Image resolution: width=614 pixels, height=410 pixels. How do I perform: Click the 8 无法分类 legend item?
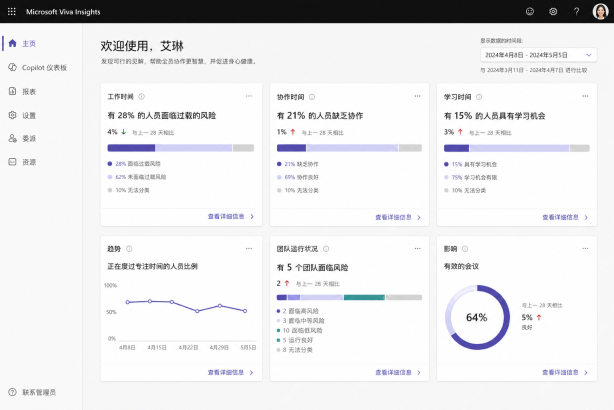point(294,350)
